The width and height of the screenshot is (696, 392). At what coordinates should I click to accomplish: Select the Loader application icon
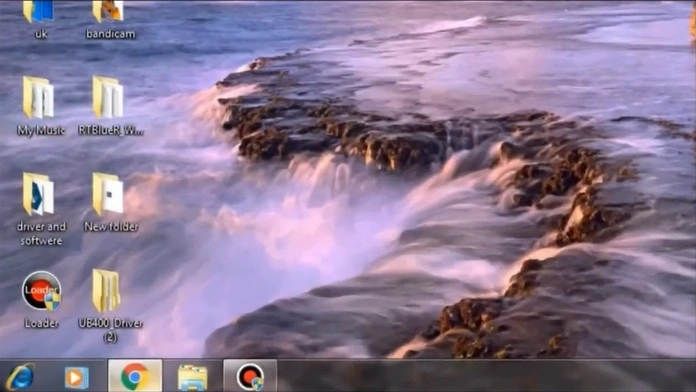pos(41,291)
